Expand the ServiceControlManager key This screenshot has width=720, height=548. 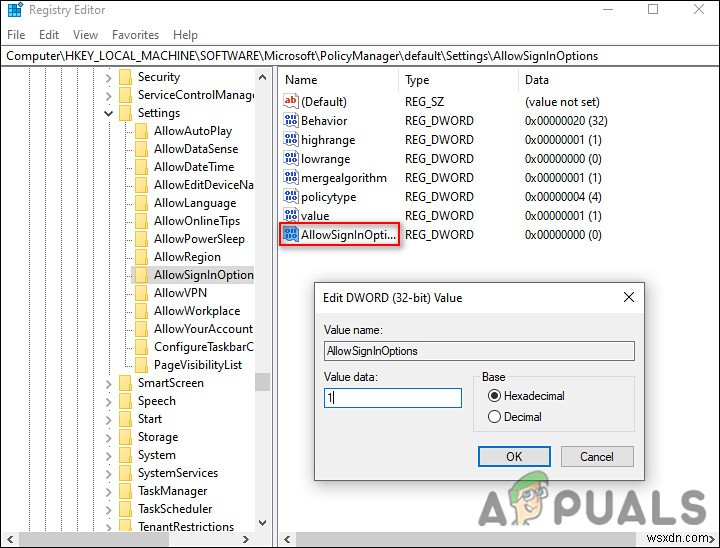[x=108, y=96]
